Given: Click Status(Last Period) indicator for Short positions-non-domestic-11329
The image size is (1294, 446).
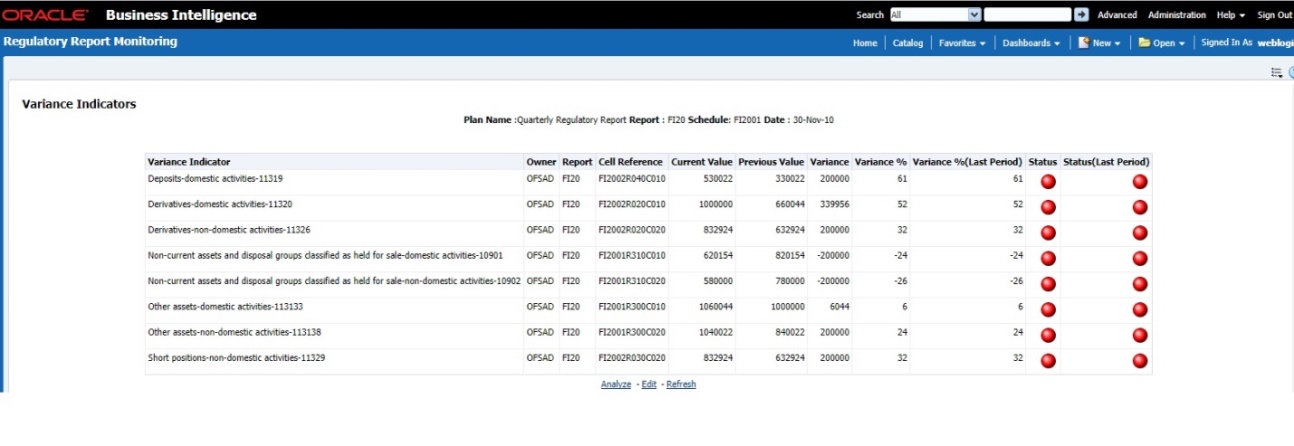Looking at the screenshot, I should click(x=1140, y=361).
